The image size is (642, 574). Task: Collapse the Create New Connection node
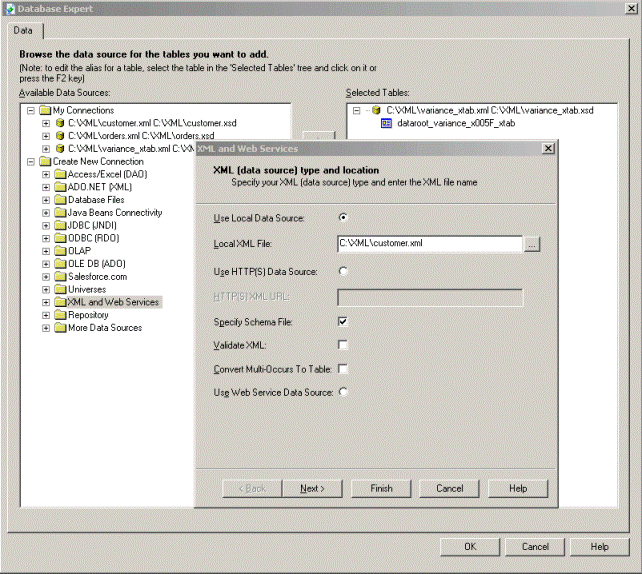pos(31,162)
